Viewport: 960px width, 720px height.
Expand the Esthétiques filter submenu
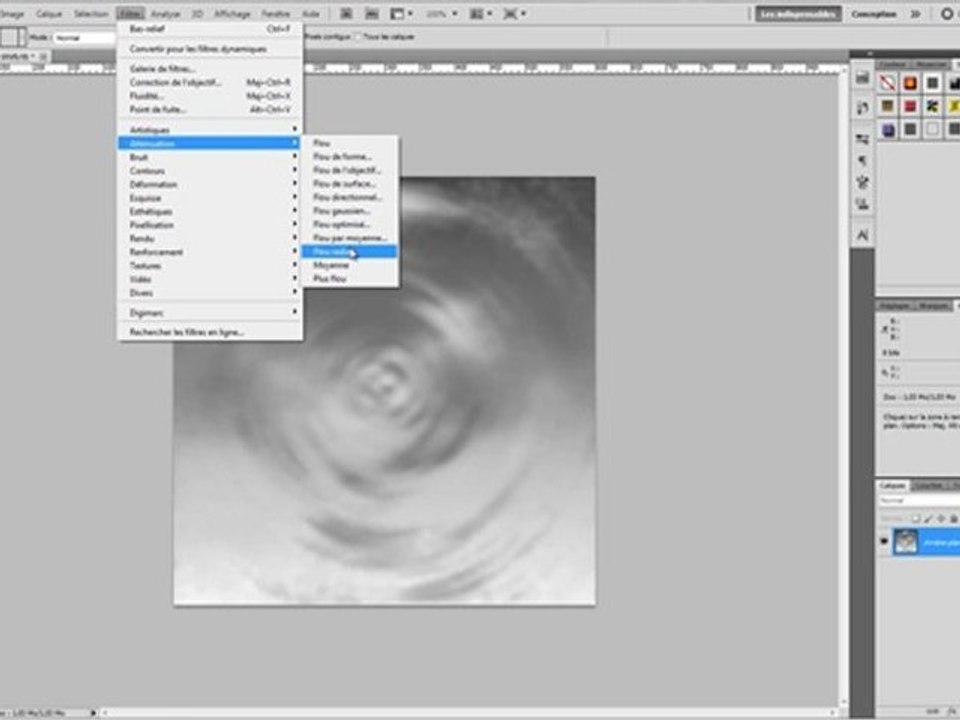pyautogui.click(x=209, y=211)
